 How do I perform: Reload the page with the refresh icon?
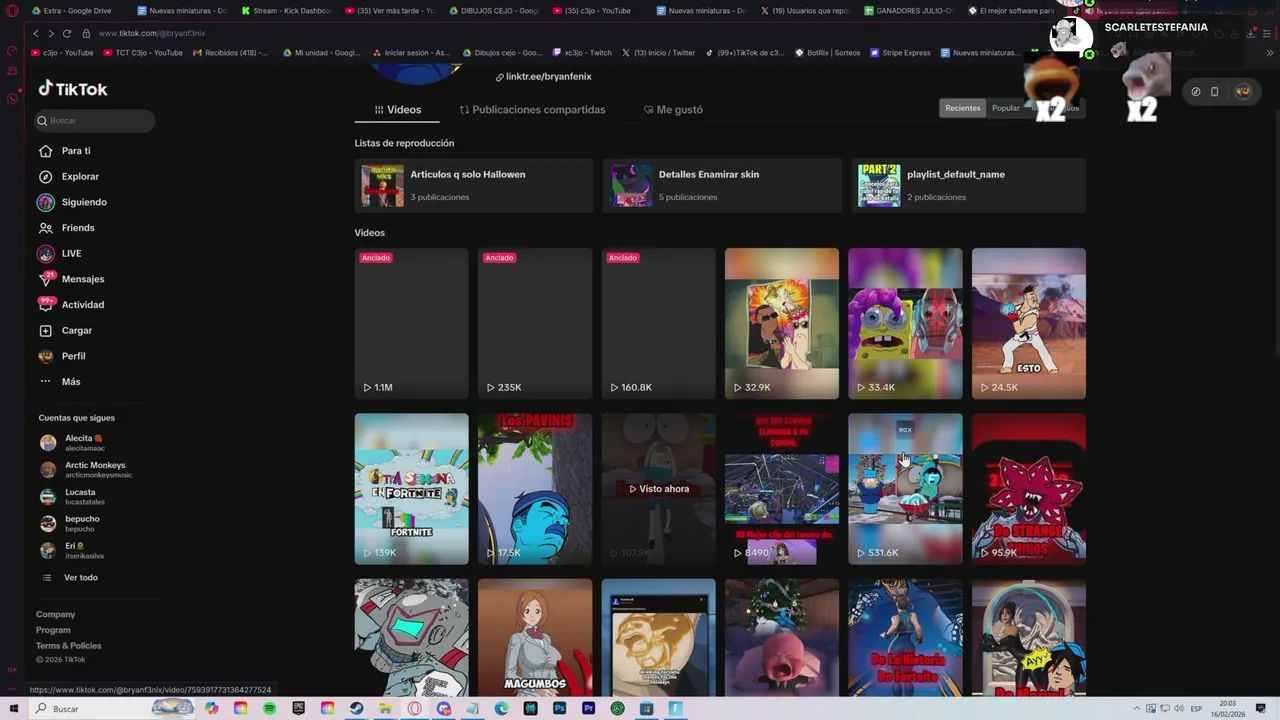(x=67, y=33)
